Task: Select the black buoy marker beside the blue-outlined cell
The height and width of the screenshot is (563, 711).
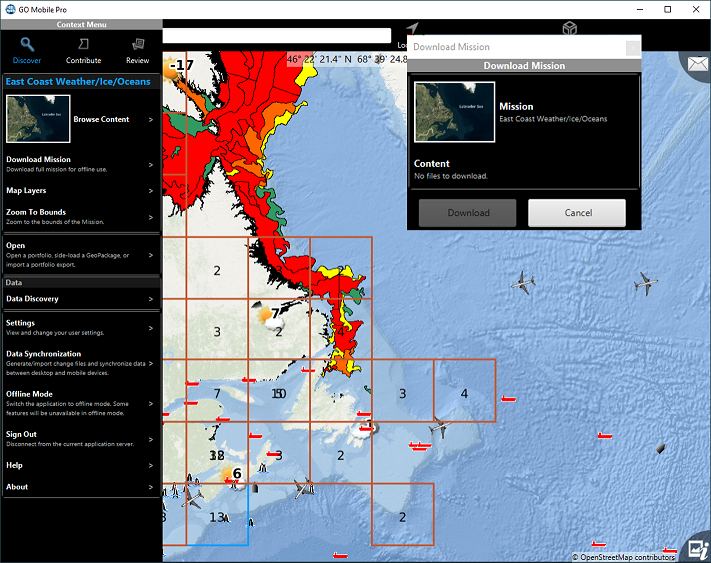Action: click(255, 488)
